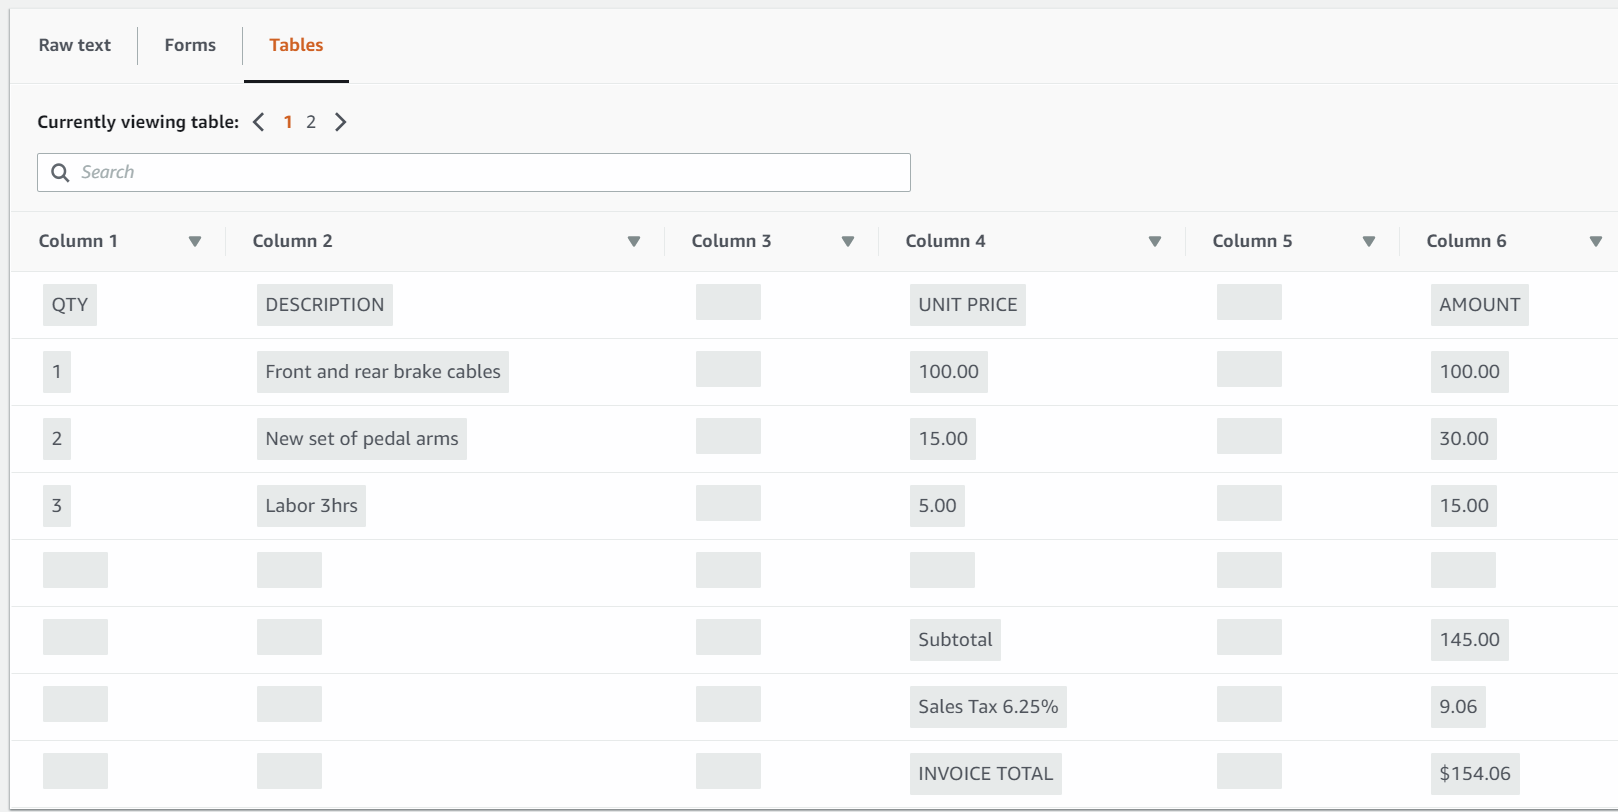The image size is (1618, 812).
Task: Select table page 1
Action: [288, 122]
